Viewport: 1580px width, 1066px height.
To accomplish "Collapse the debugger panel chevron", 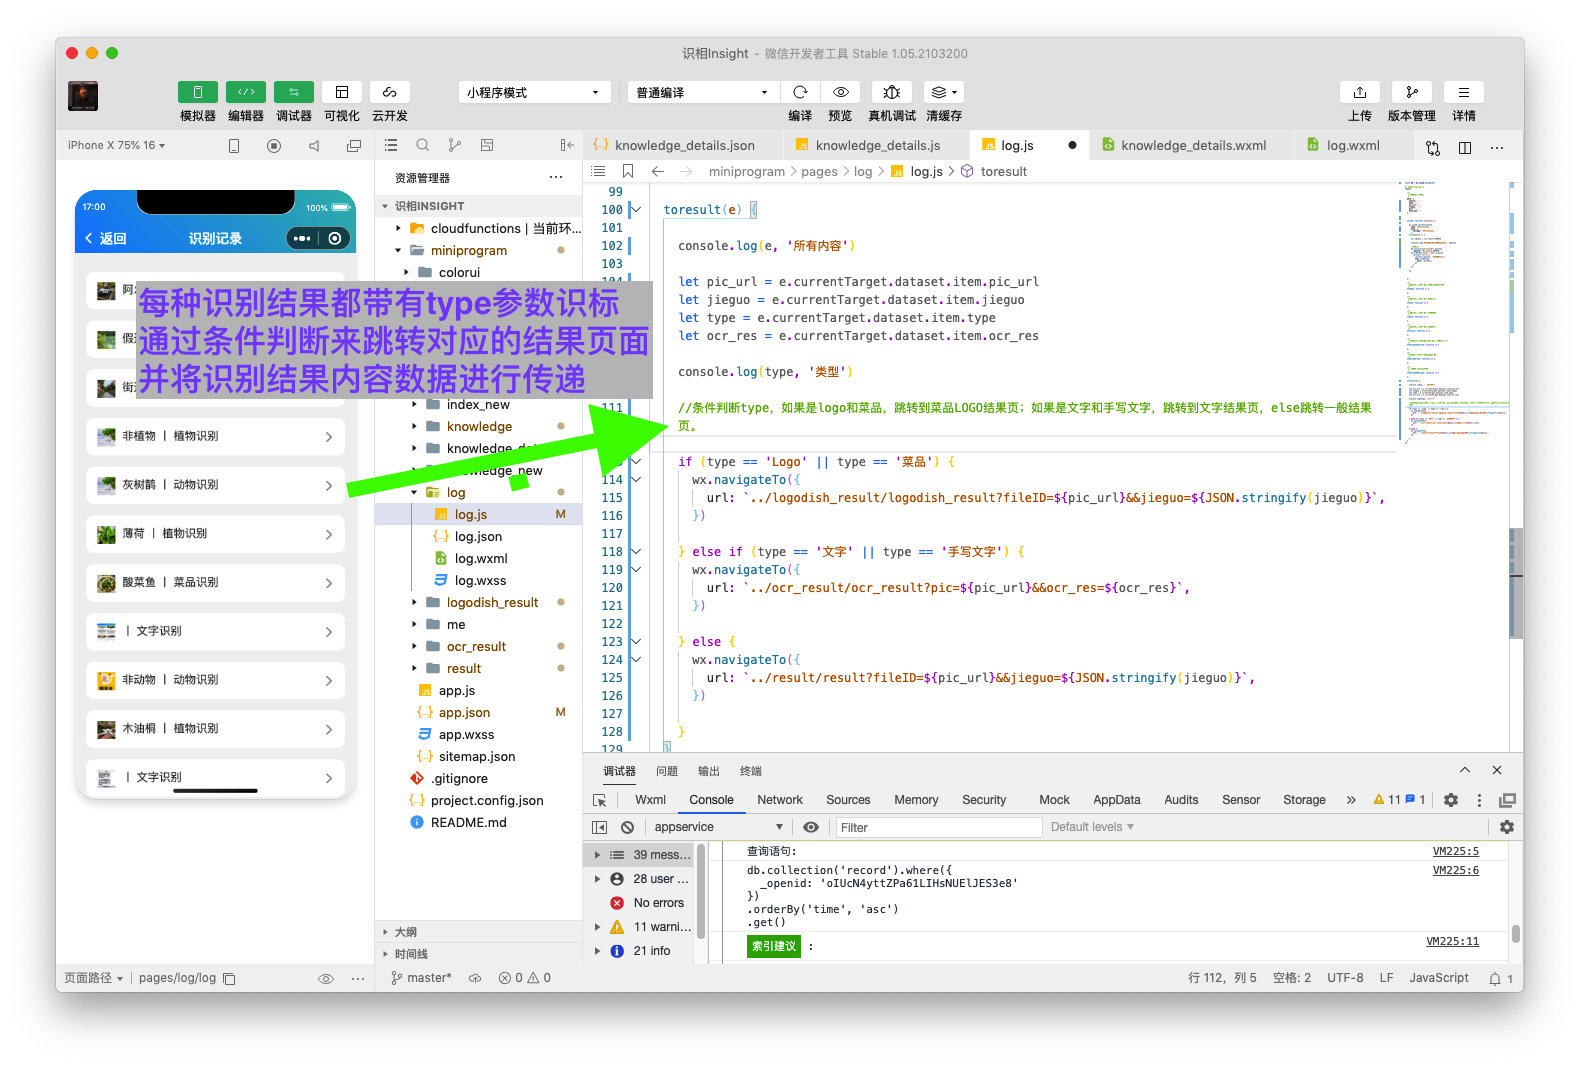I will tap(1465, 770).
